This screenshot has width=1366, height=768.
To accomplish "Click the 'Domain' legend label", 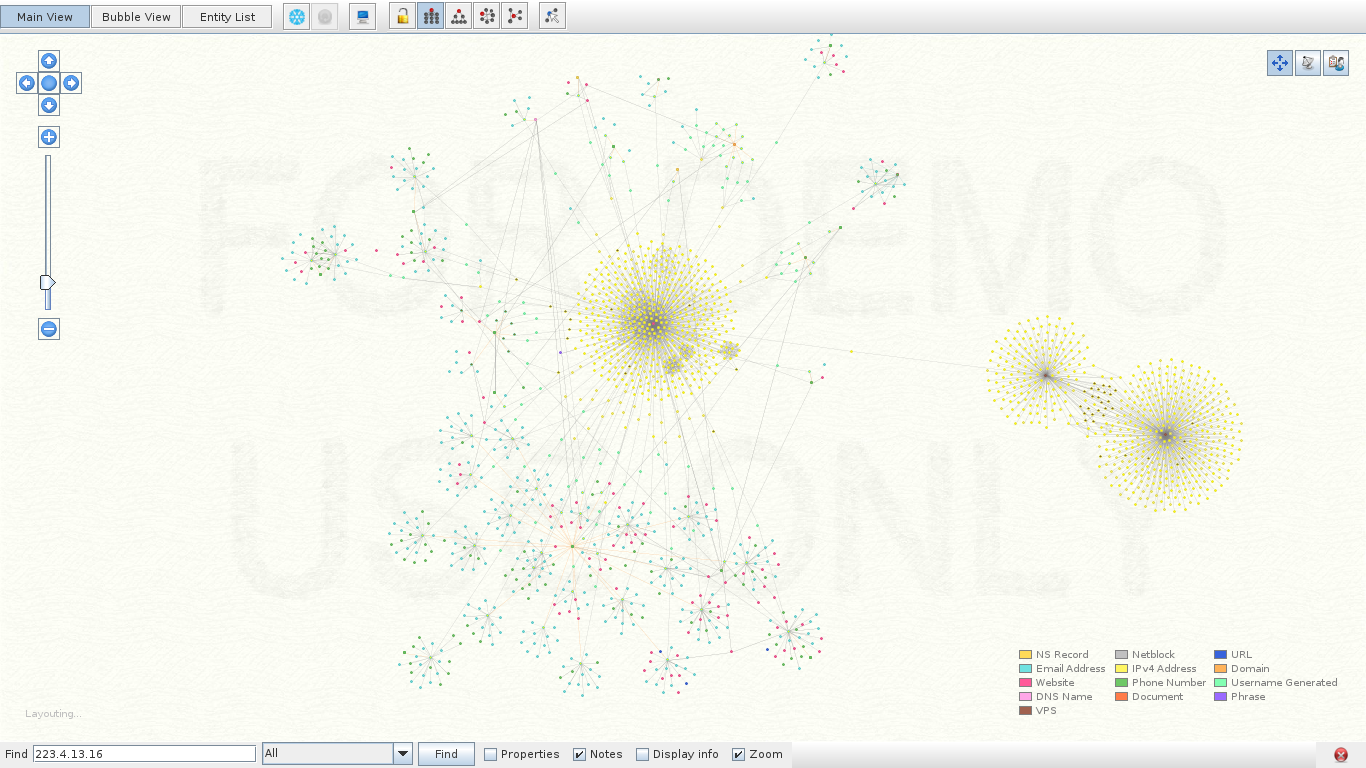I will (x=1250, y=669).
